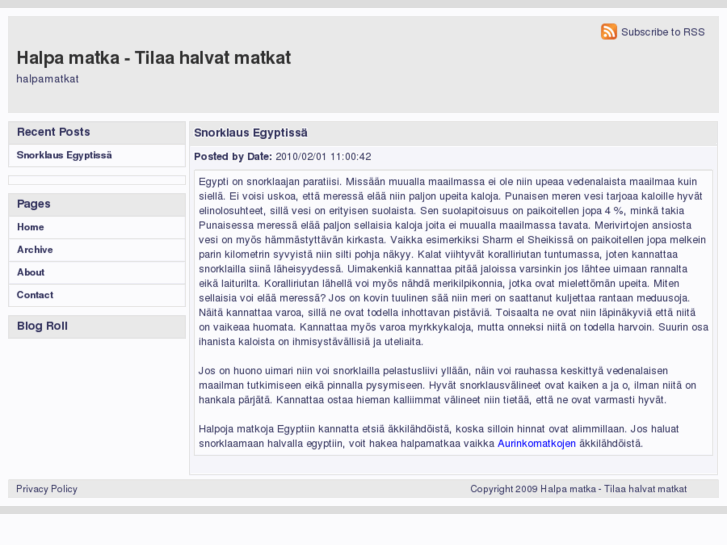Click the Snorklaus Egyptissä article heading

coord(251,133)
